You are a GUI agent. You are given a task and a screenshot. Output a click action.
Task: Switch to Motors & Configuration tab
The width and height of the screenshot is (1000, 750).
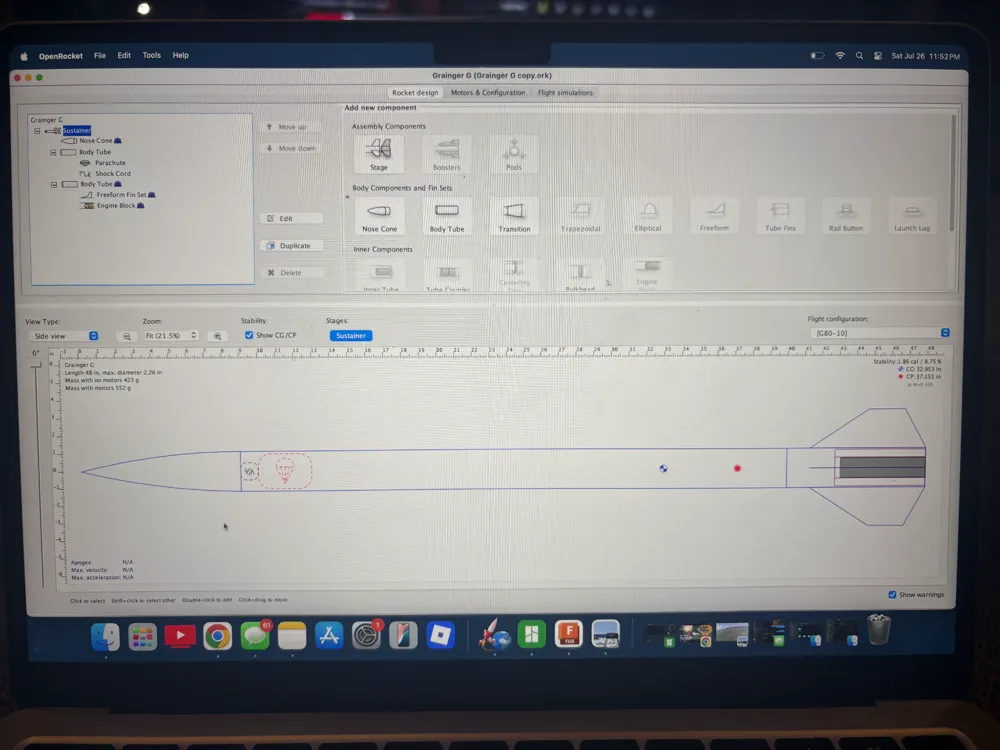pos(488,92)
